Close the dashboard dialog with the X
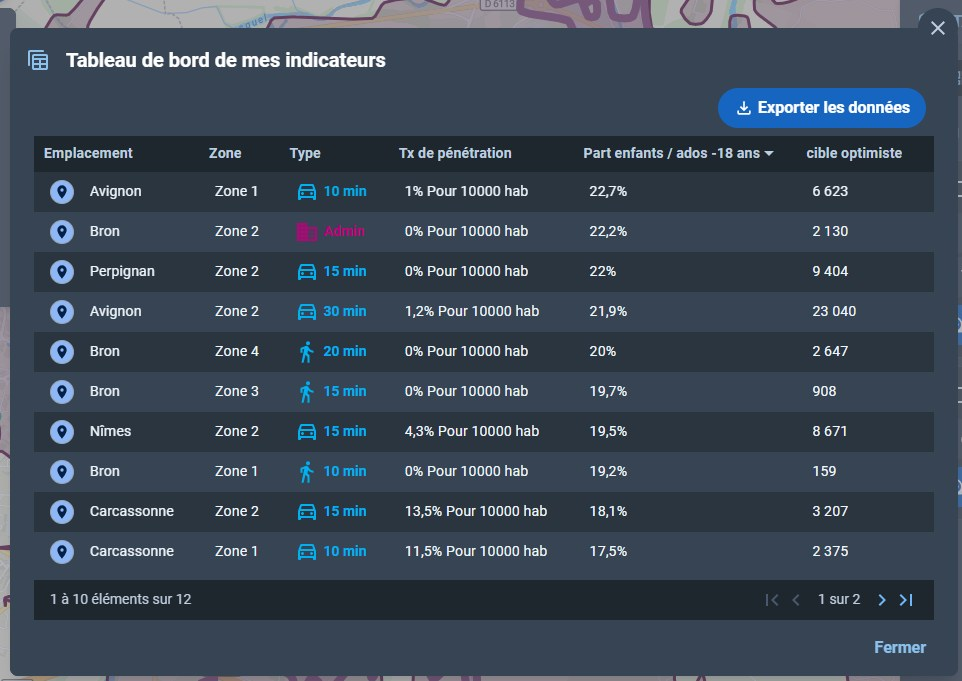This screenshot has height=681, width=962. point(937,28)
